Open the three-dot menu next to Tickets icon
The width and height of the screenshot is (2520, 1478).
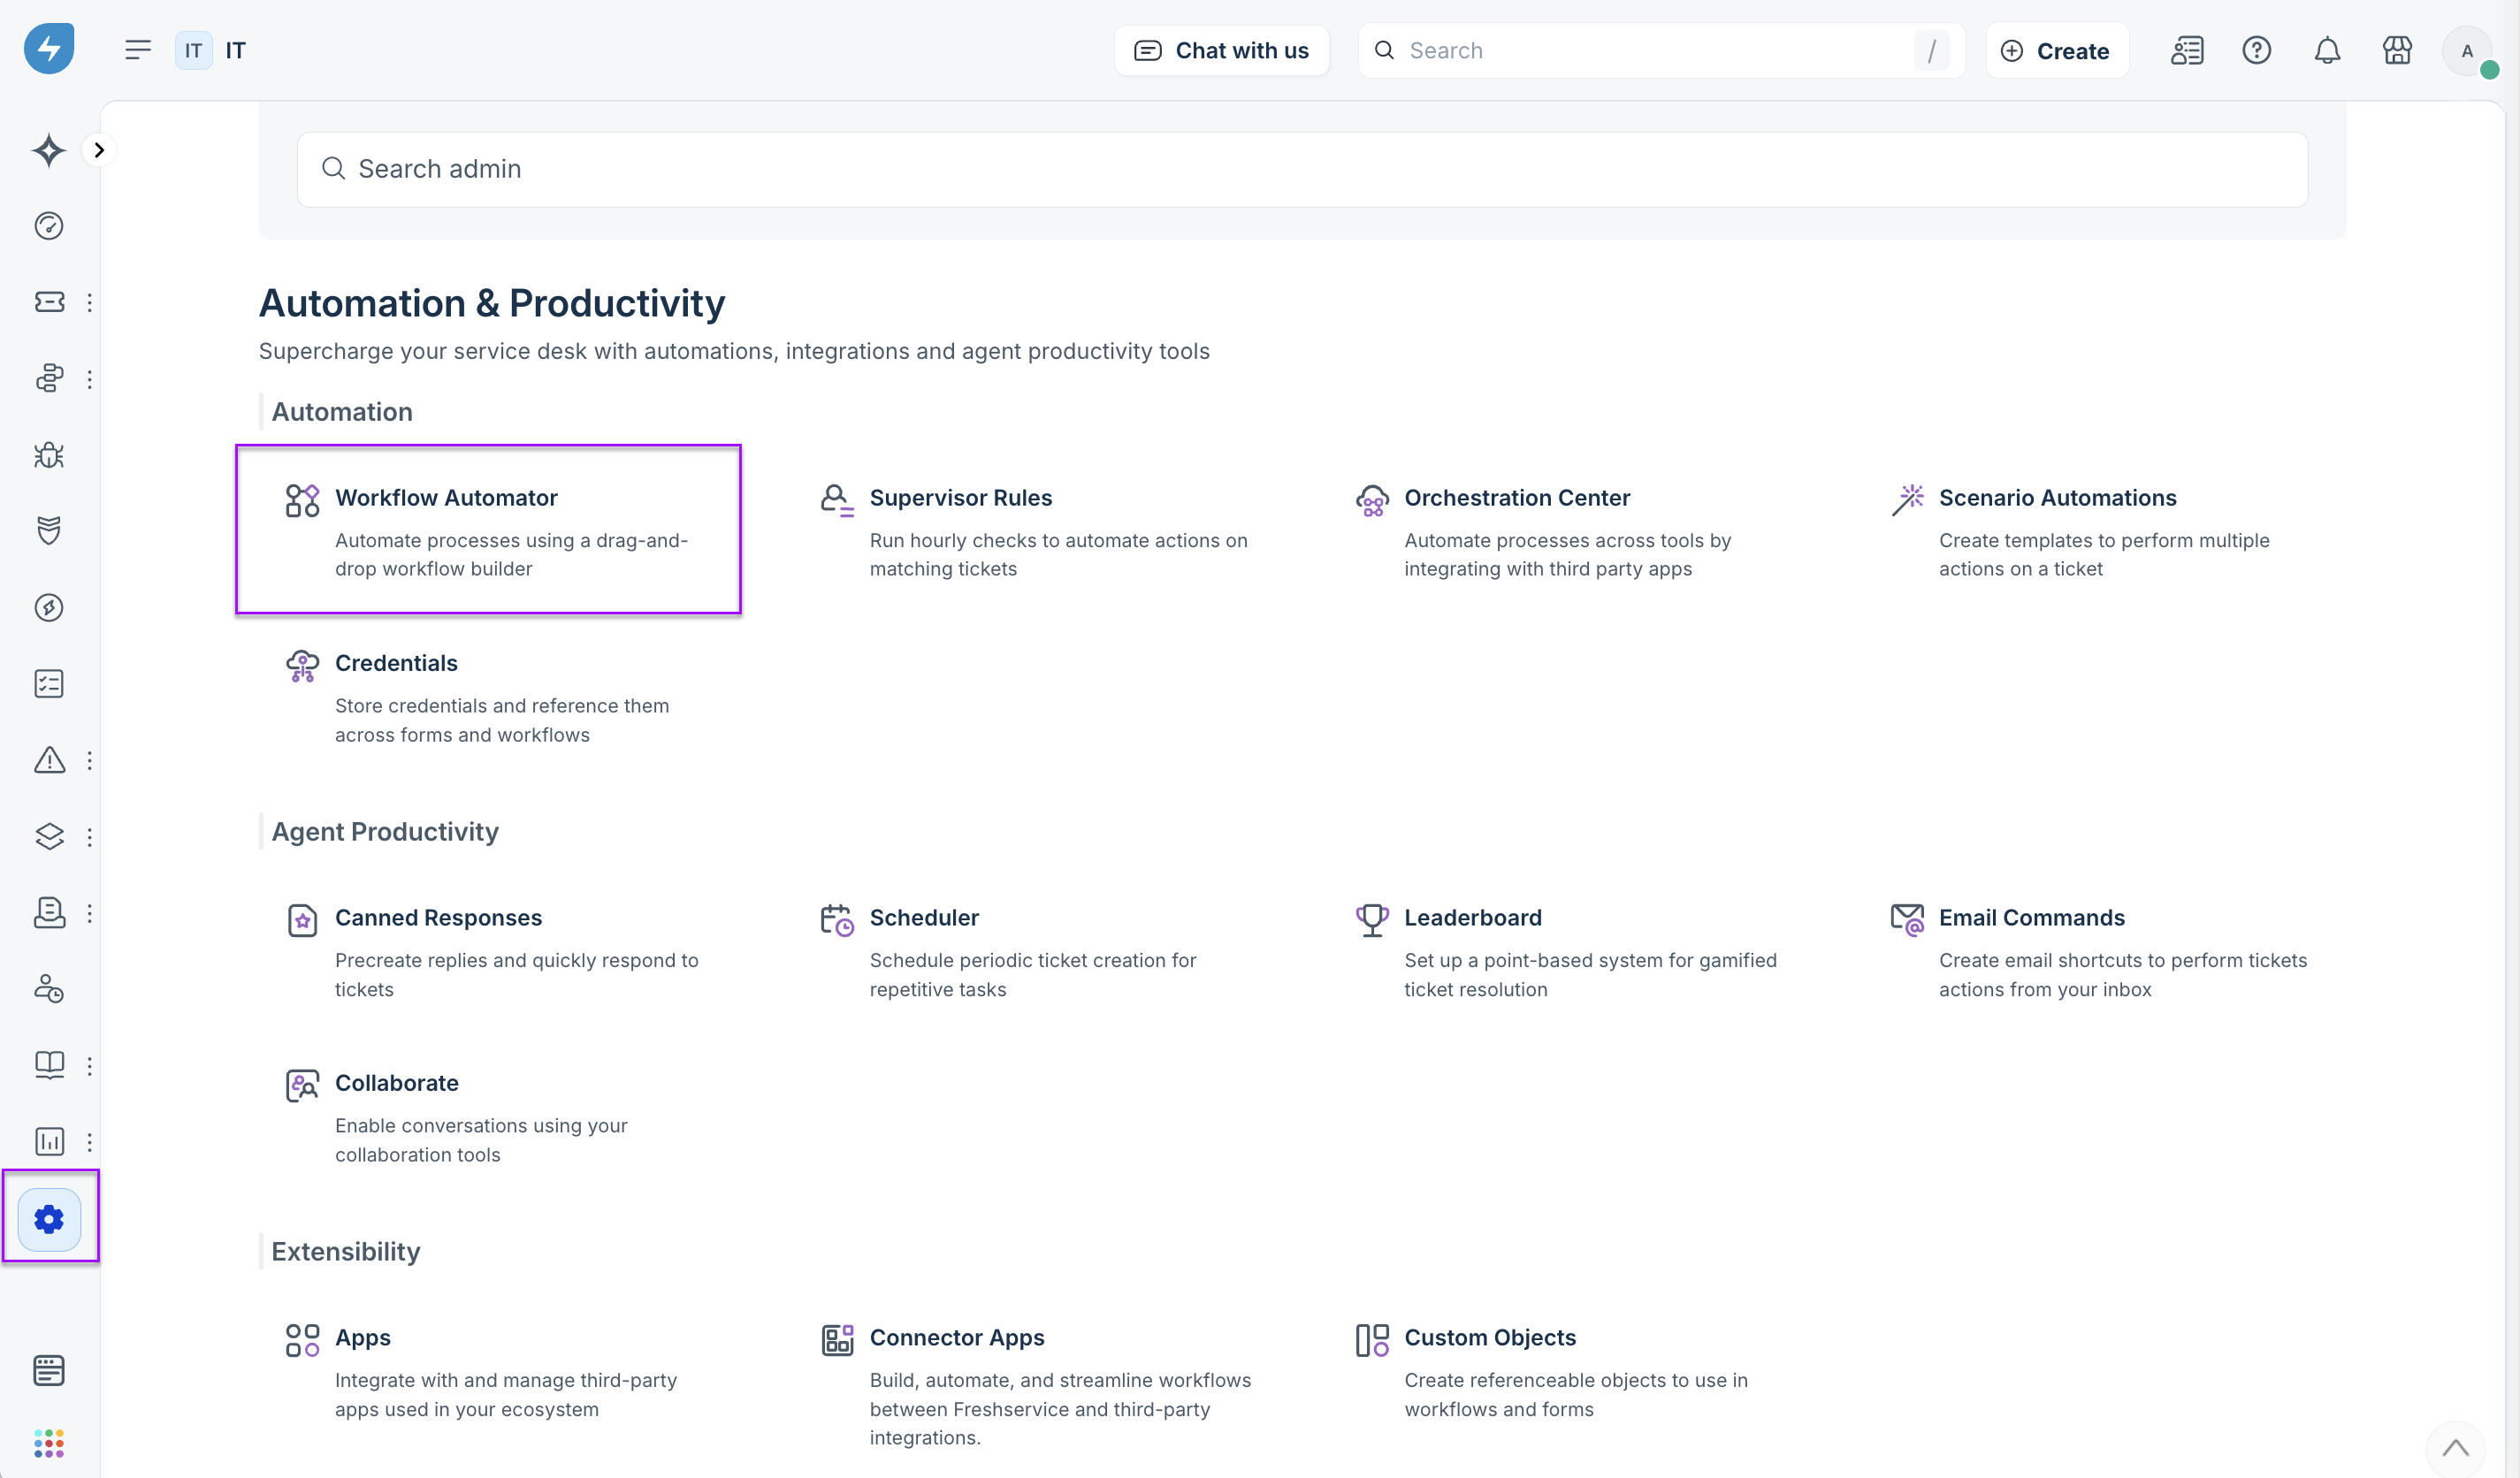90,302
